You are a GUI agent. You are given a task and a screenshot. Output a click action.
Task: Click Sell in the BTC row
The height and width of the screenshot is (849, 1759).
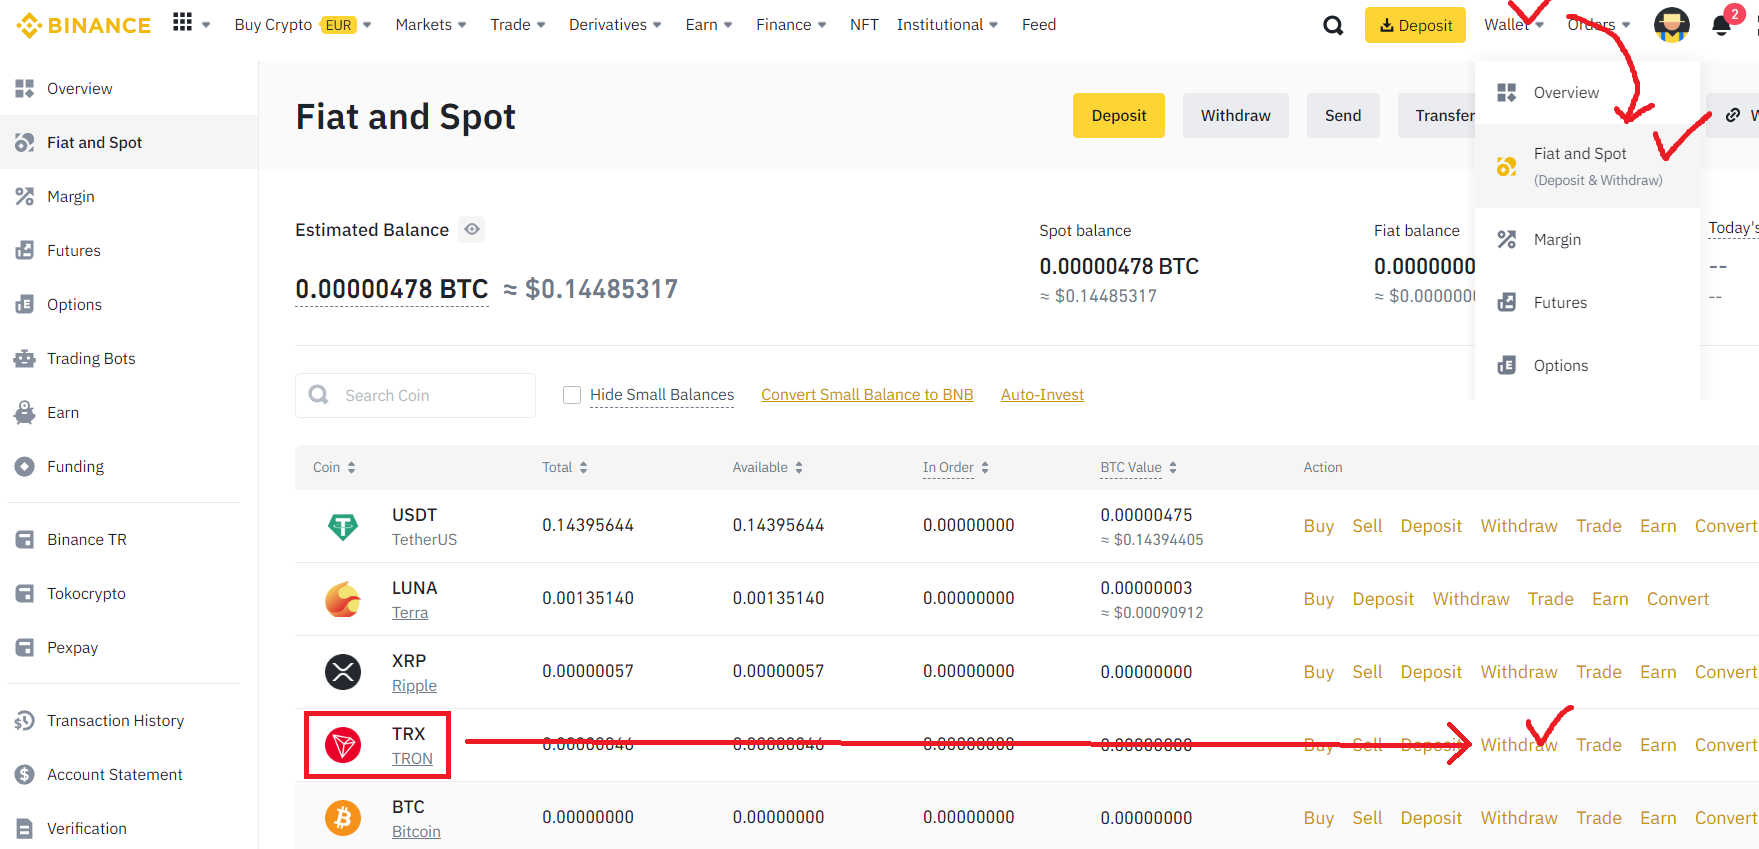pos(1367,818)
